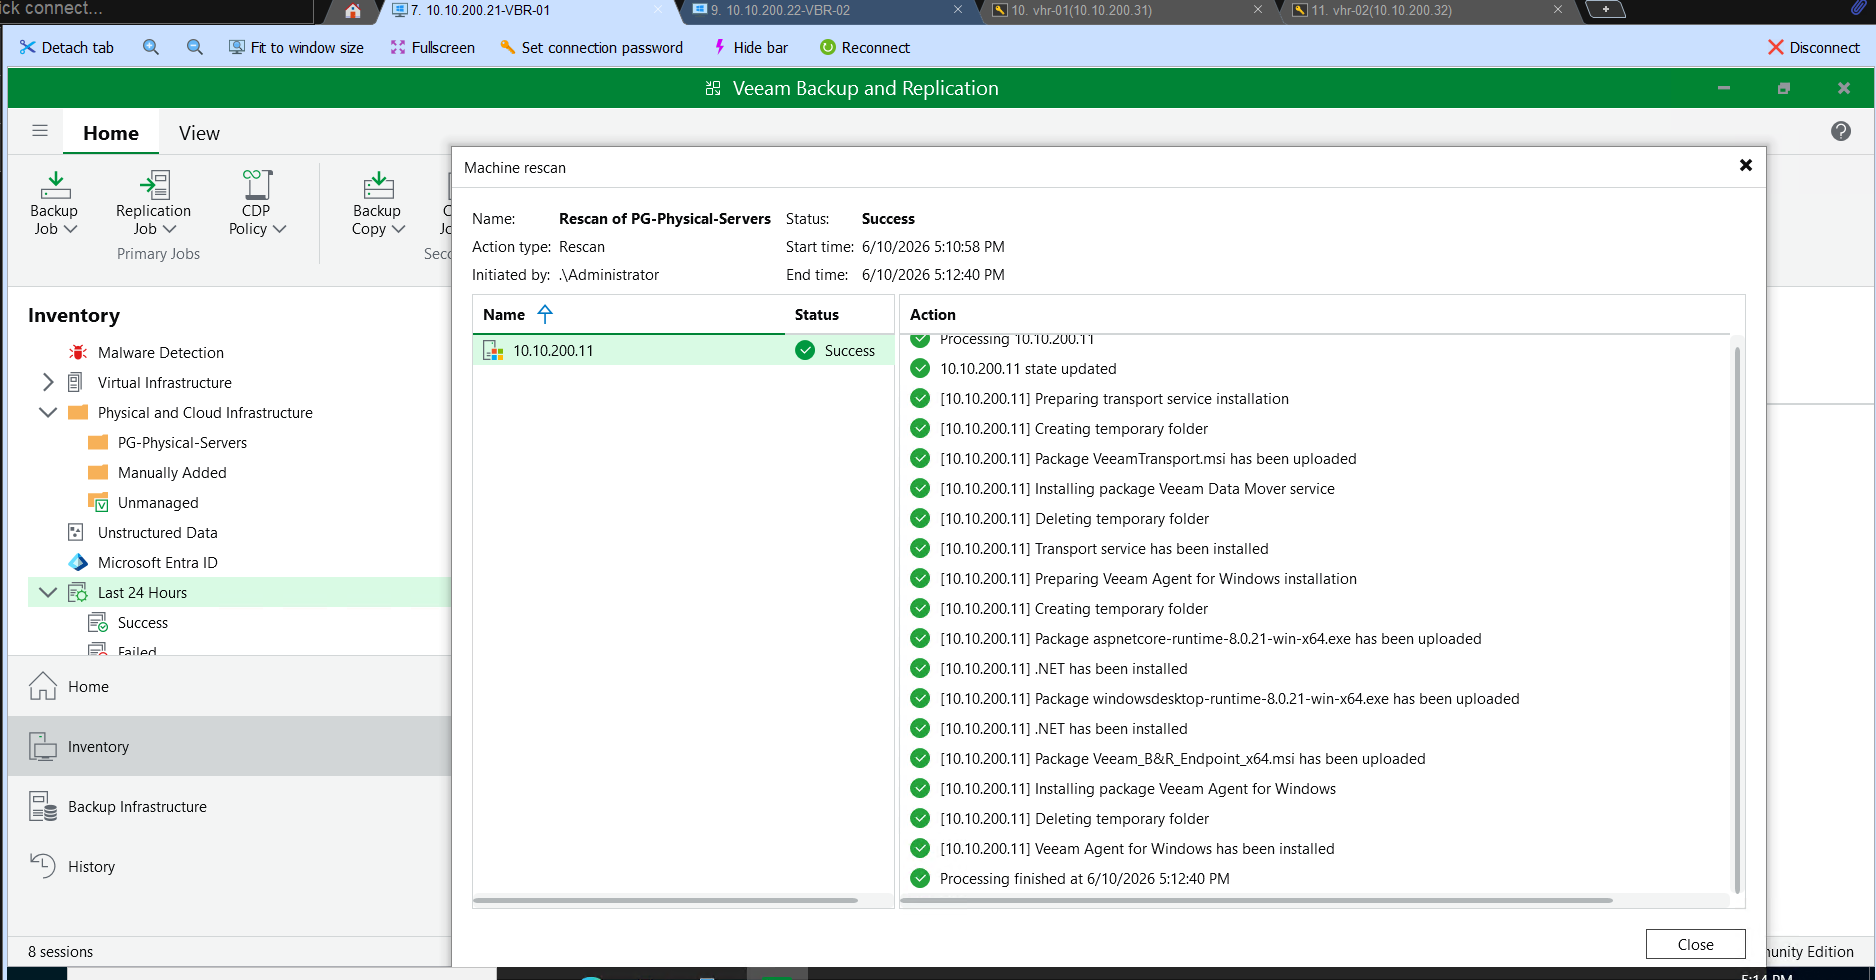The image size is (1876, 980).
Task: Click the help question mark icon
Action: point(1841,131)
